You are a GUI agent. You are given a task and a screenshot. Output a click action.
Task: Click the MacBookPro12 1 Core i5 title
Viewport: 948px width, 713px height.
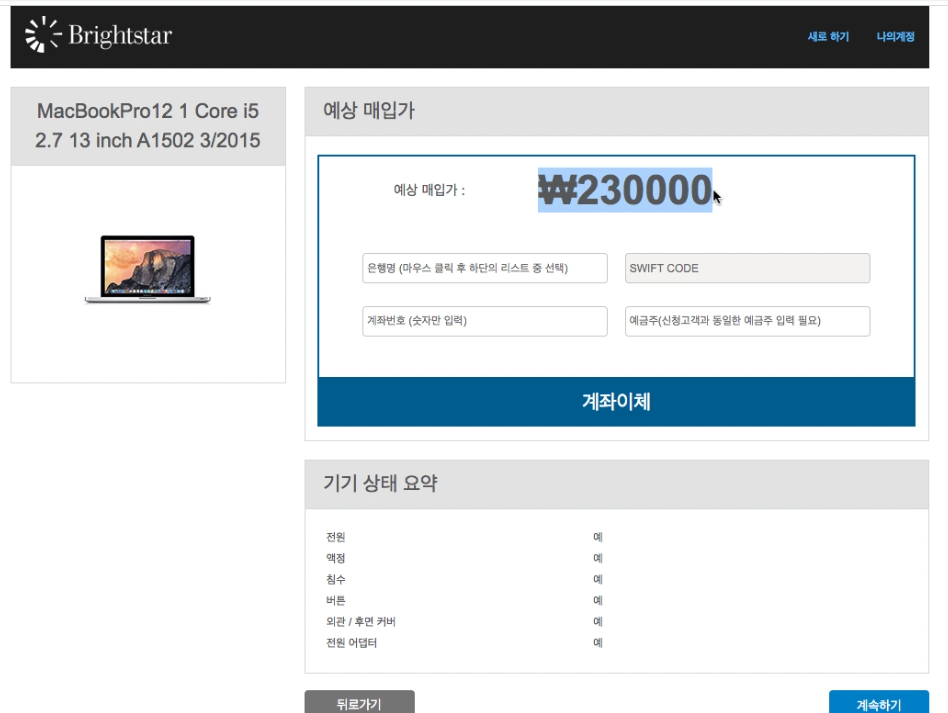coord(148,126)
